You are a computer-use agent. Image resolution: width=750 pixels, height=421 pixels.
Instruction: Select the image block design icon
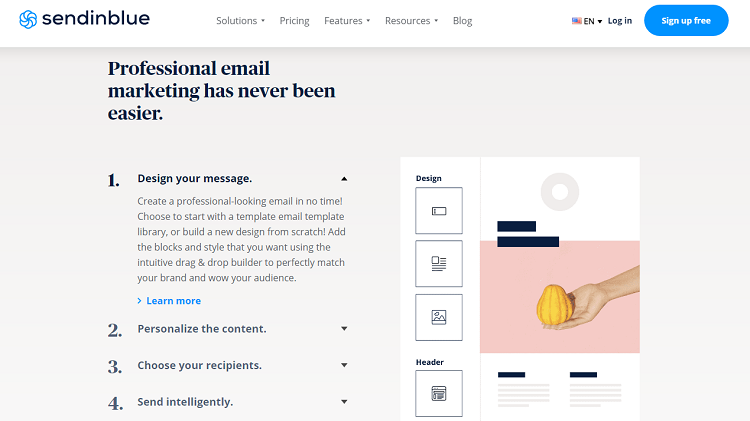pyautogui.click(x=439, y=317)
